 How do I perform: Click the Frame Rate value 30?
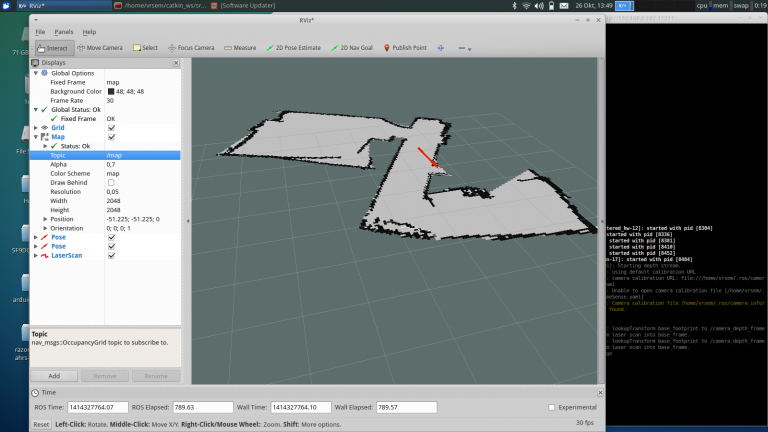click(x=110, y=100)
